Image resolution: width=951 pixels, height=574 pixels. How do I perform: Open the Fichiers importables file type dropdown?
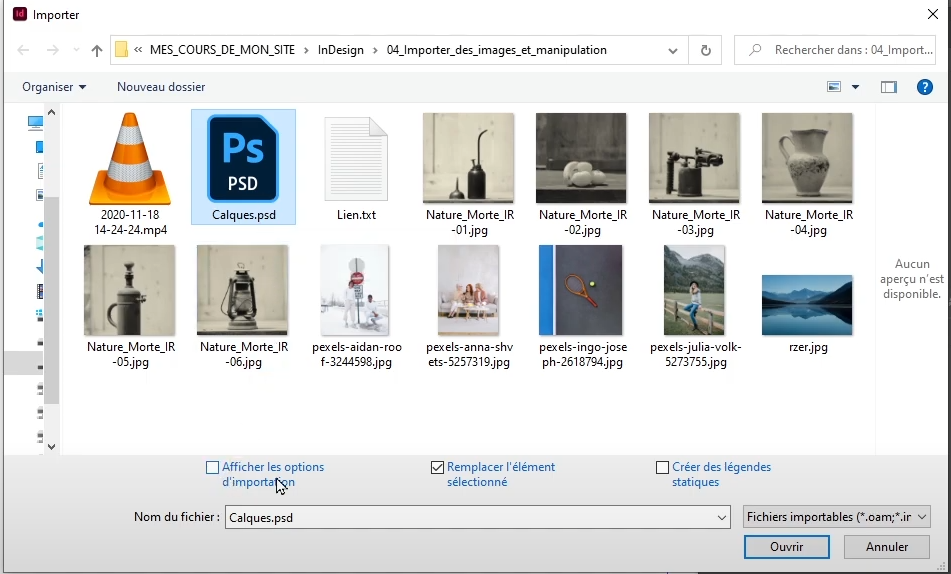pyautogui.click(x=836, y=517)
